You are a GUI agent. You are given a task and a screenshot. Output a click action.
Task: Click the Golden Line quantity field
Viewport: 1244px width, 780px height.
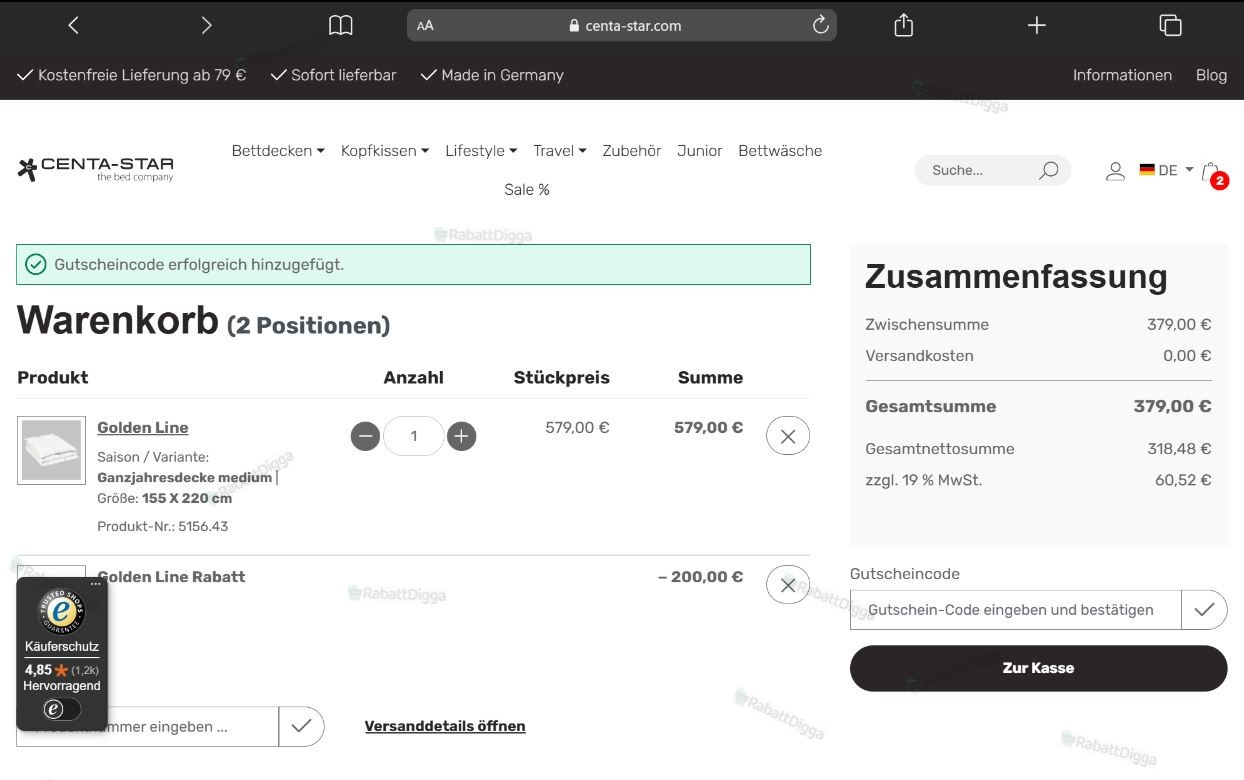coord(413,436)
